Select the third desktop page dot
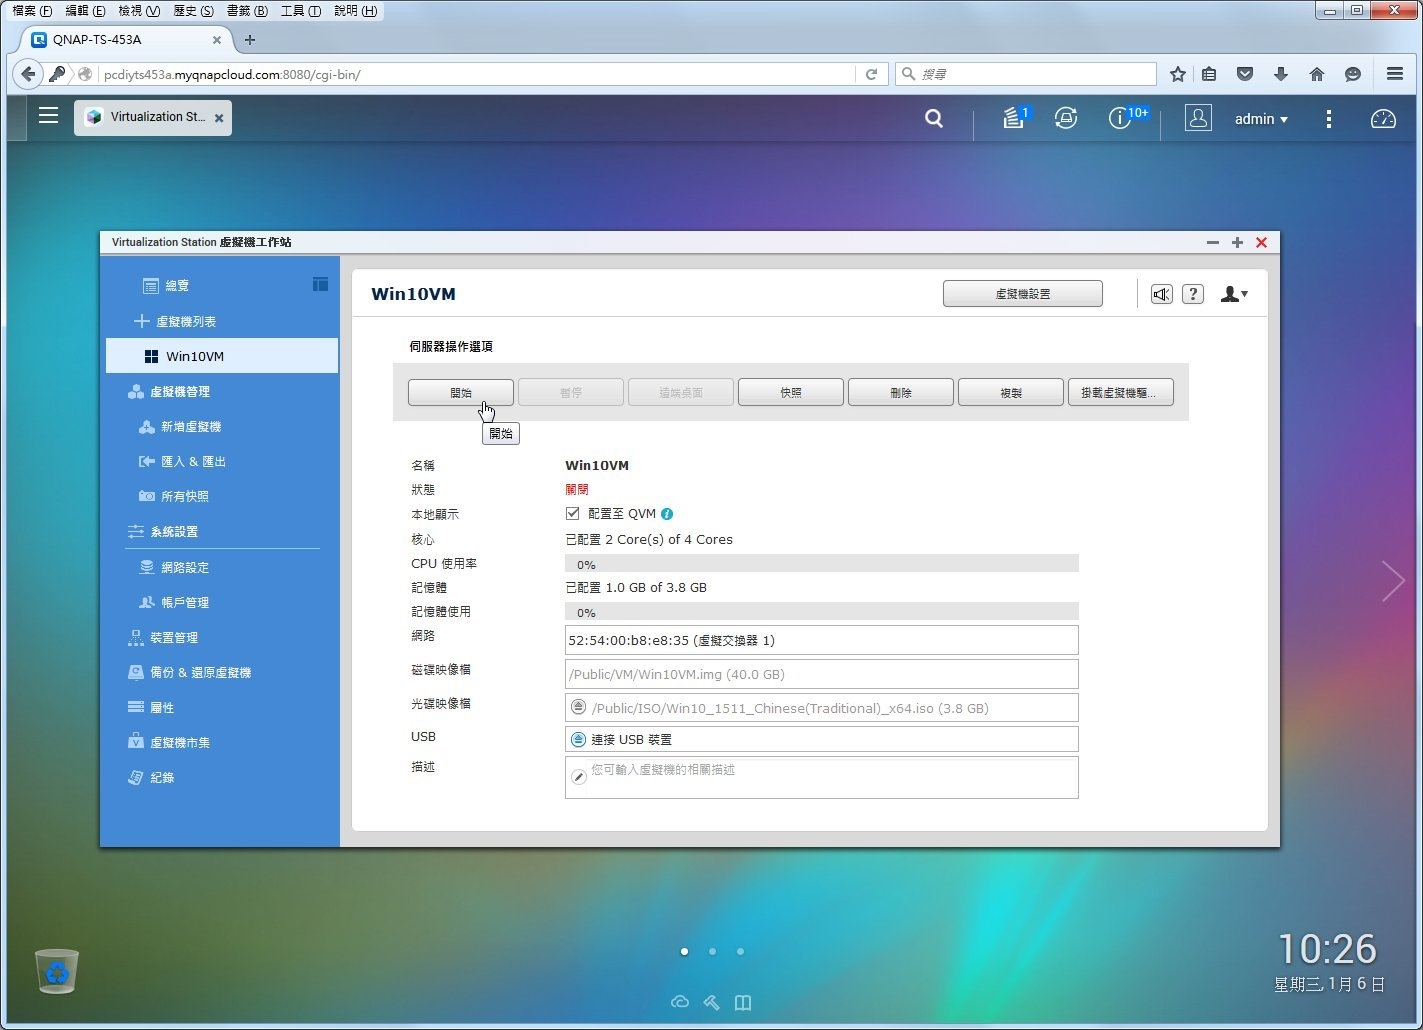The image size is (1423, 1030). (740, 952)
